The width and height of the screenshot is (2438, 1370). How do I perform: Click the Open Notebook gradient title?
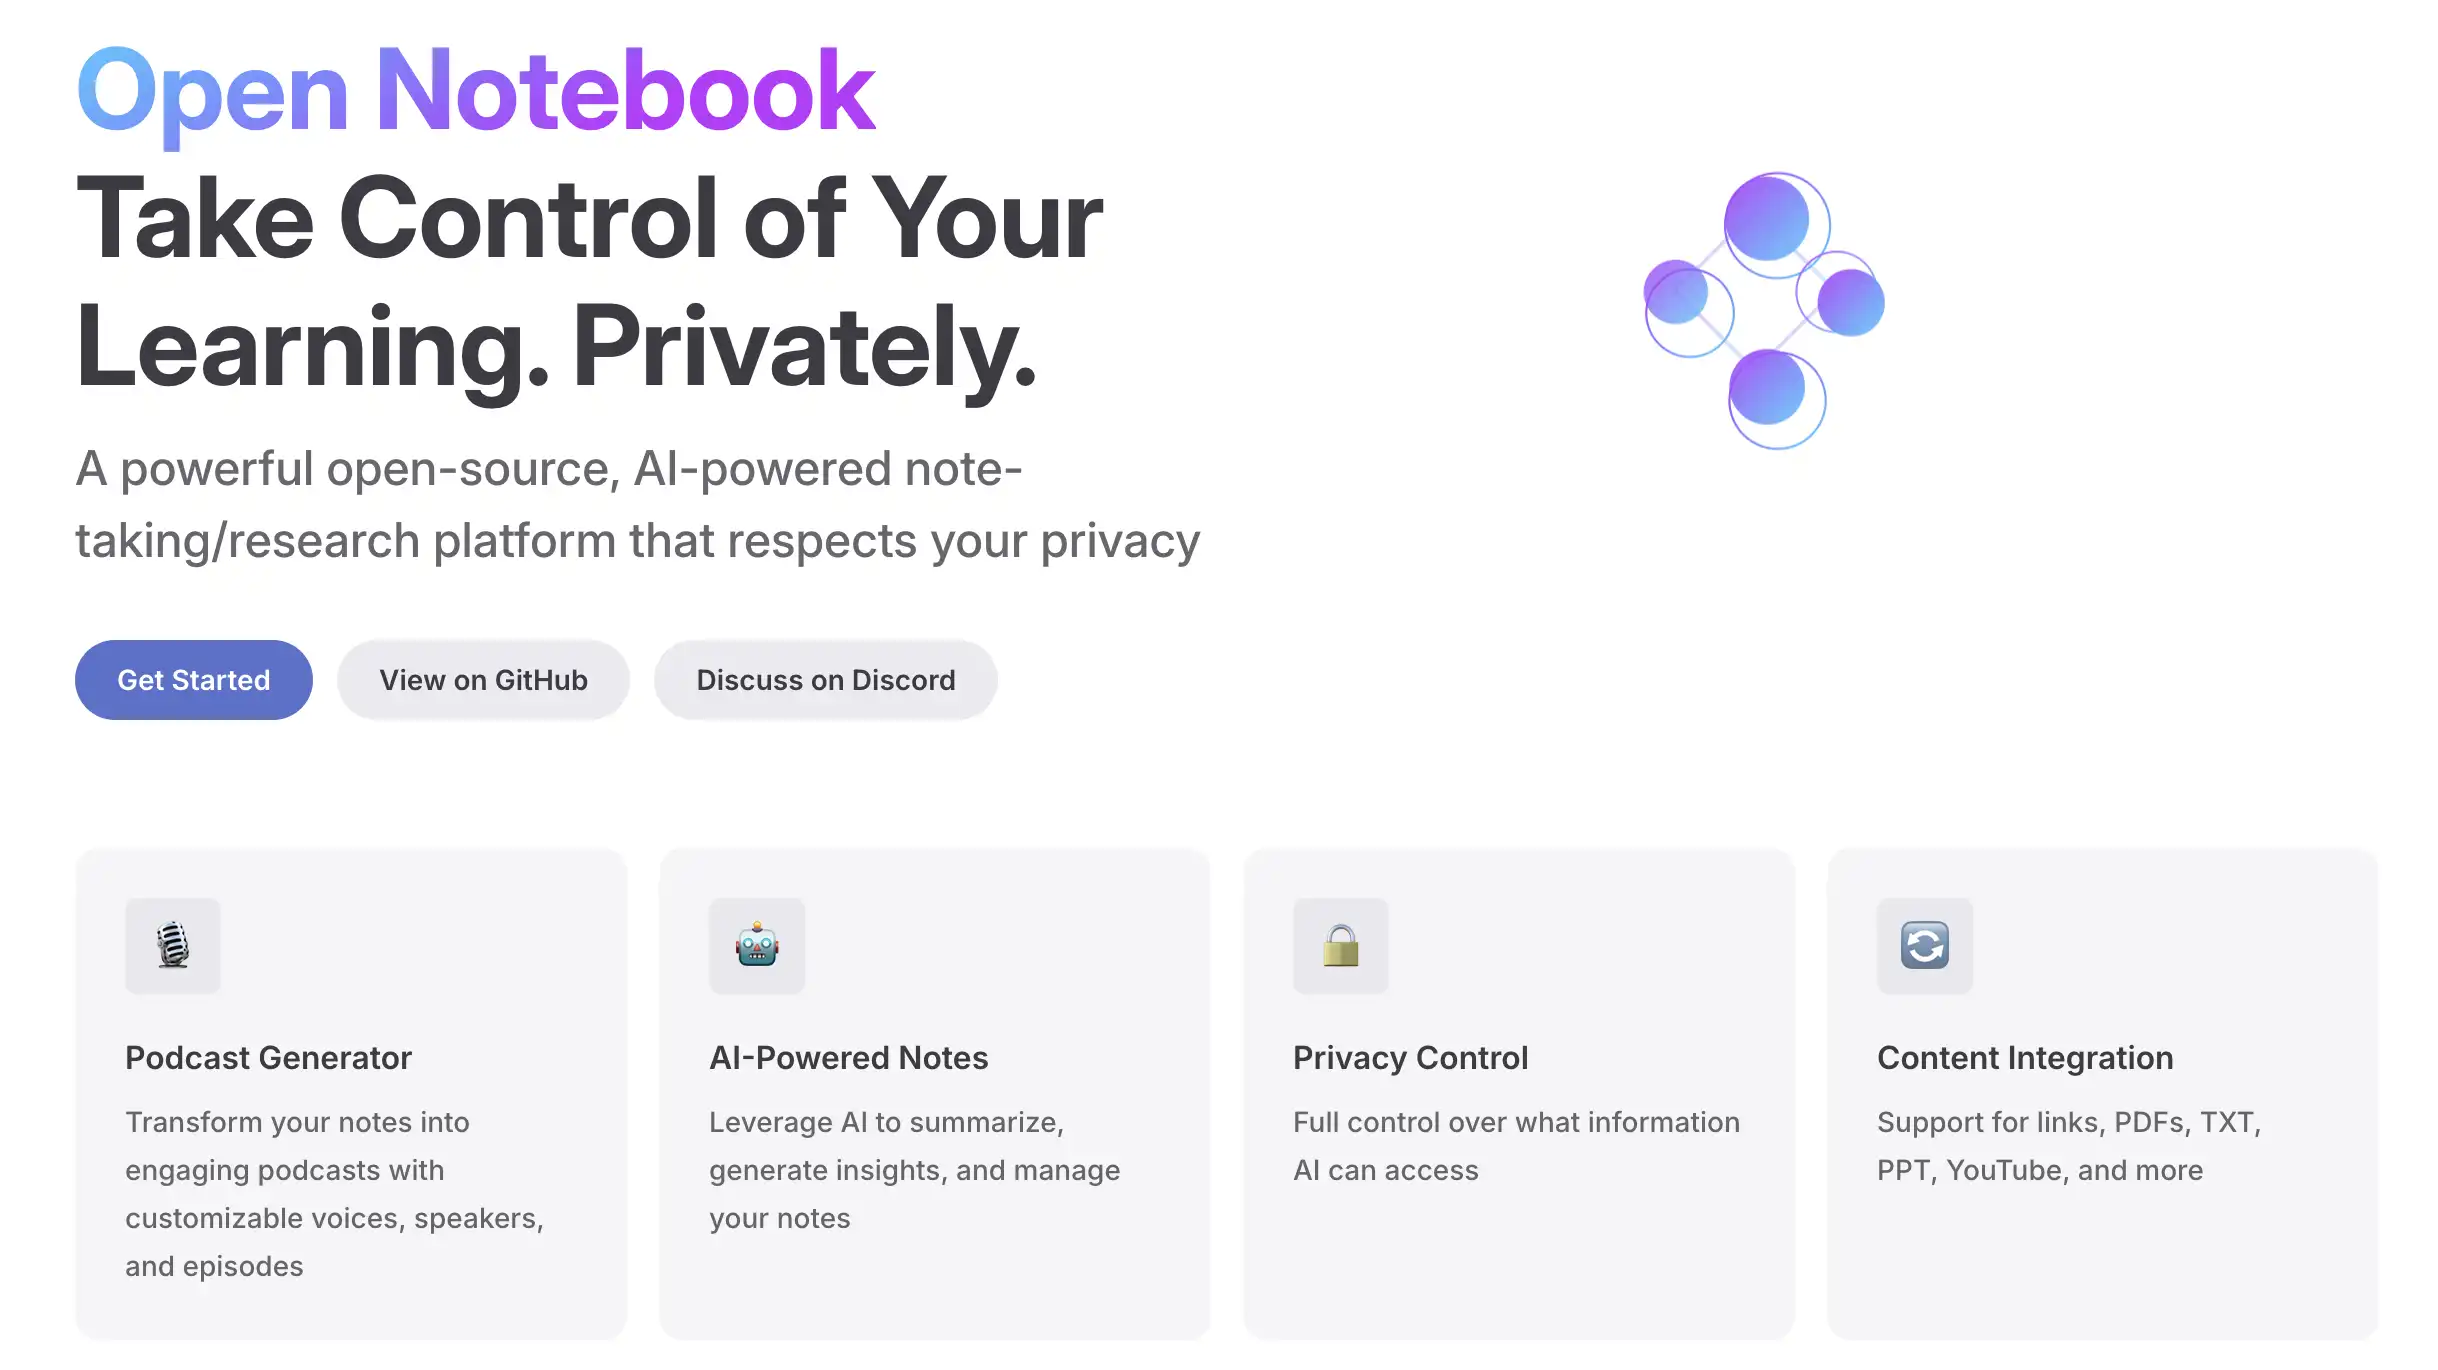pos(476,92)
